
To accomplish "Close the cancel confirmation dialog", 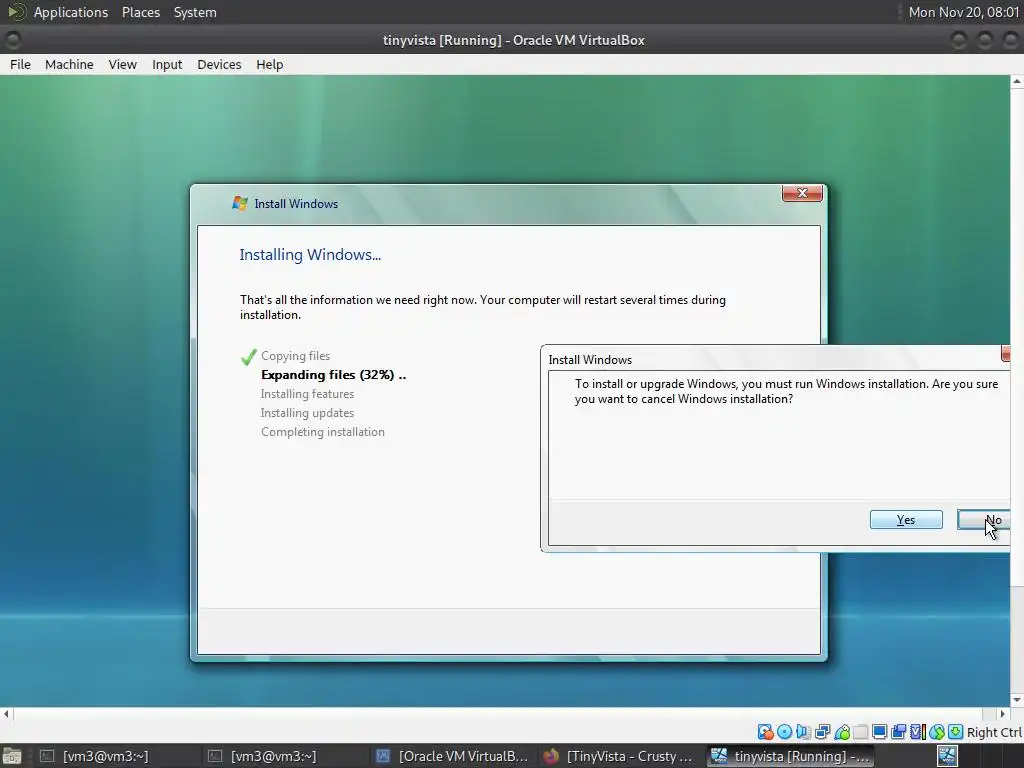I will point(1006,353).
